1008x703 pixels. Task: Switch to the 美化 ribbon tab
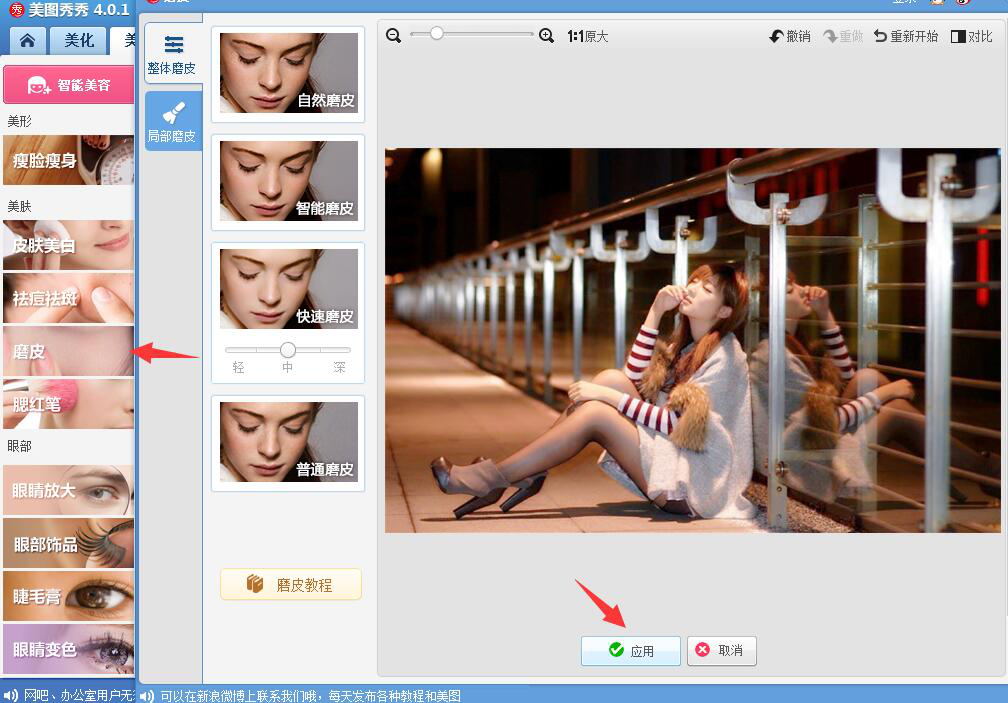click(77, 40)
